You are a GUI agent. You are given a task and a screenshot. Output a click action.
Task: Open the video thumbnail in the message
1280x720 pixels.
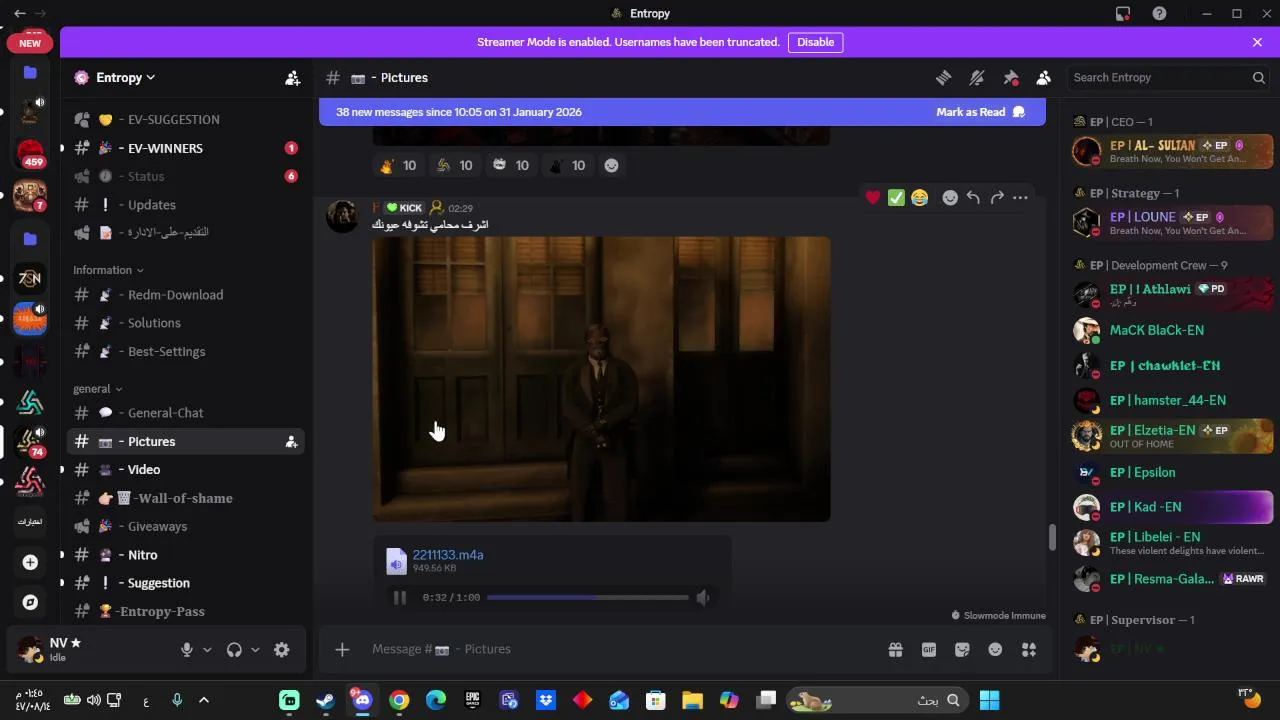coord(601,379)
